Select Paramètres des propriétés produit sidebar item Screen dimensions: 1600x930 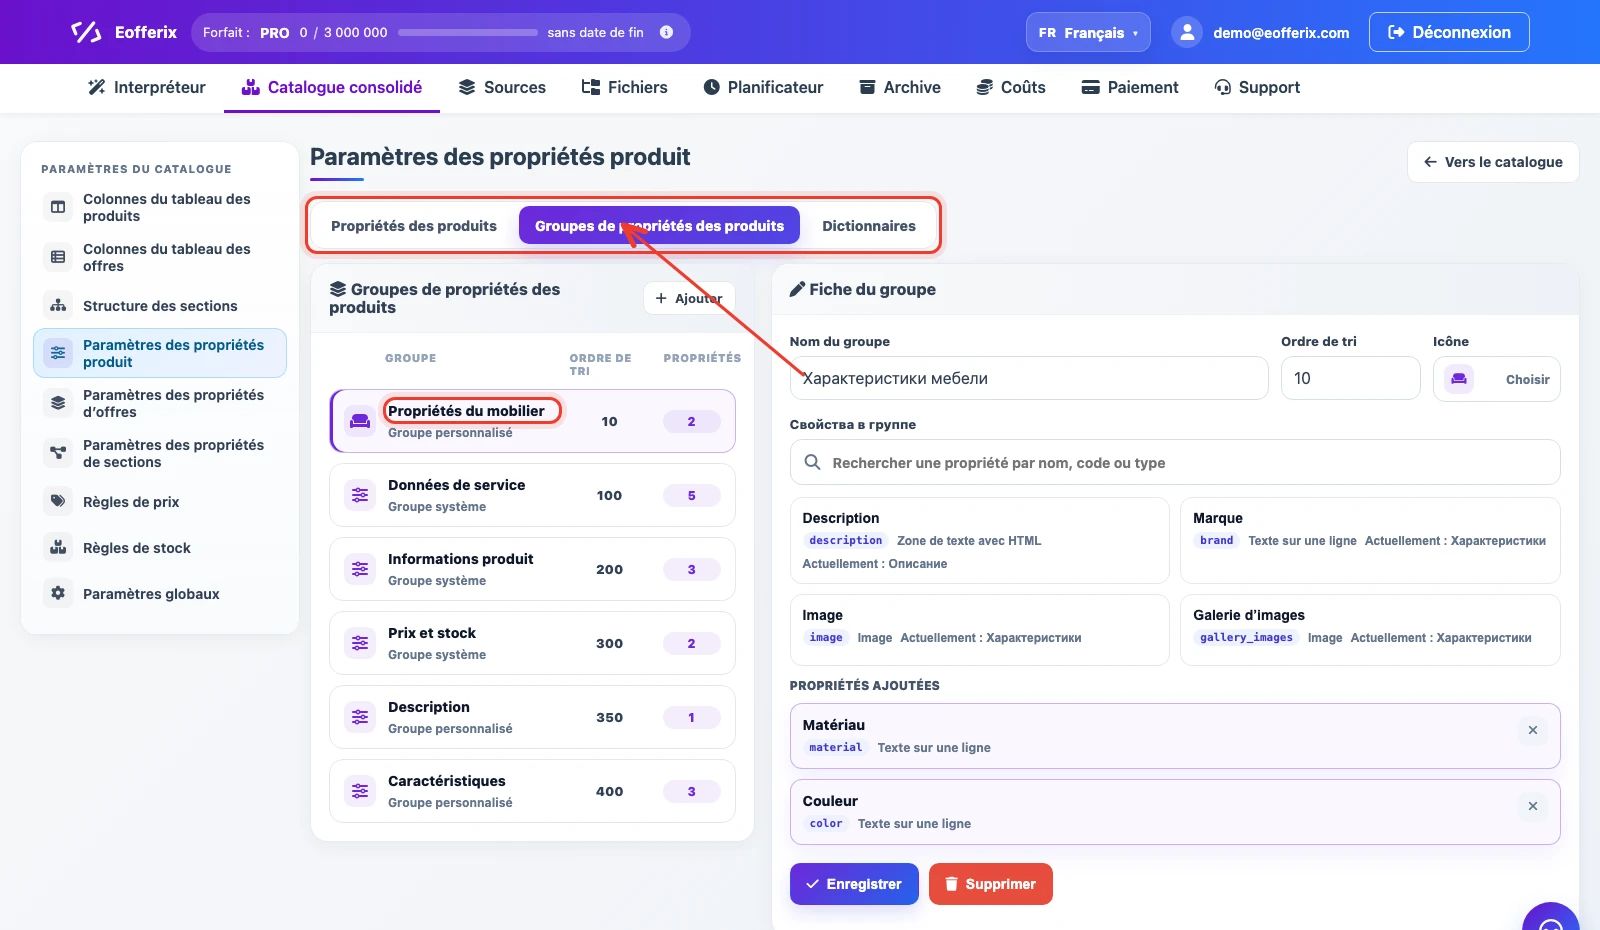click(160, 353)
